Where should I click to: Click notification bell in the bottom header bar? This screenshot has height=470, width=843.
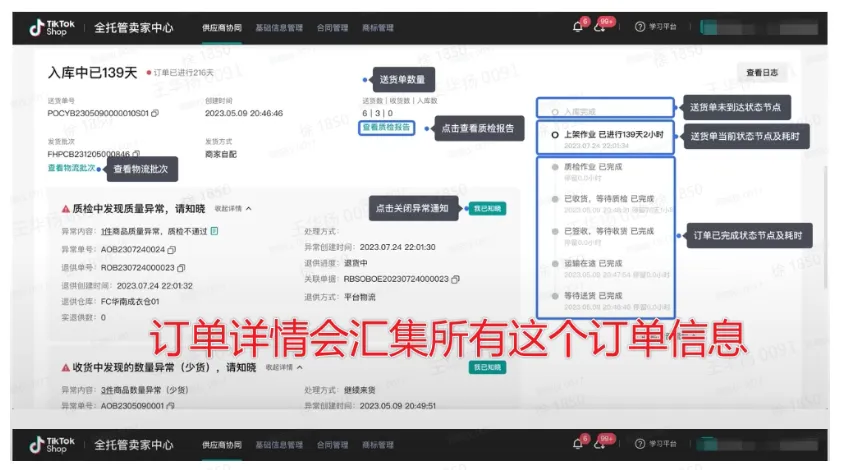[578, 444]
